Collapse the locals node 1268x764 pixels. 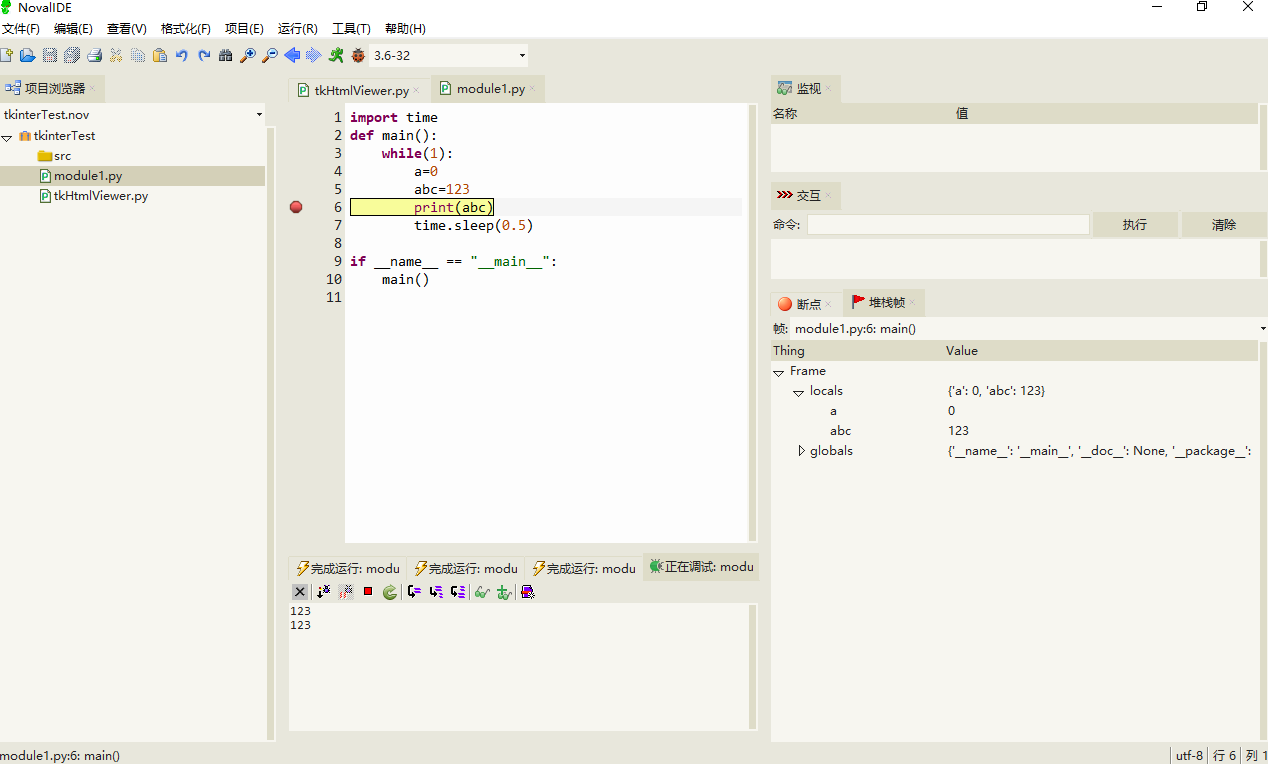point(798,392)
